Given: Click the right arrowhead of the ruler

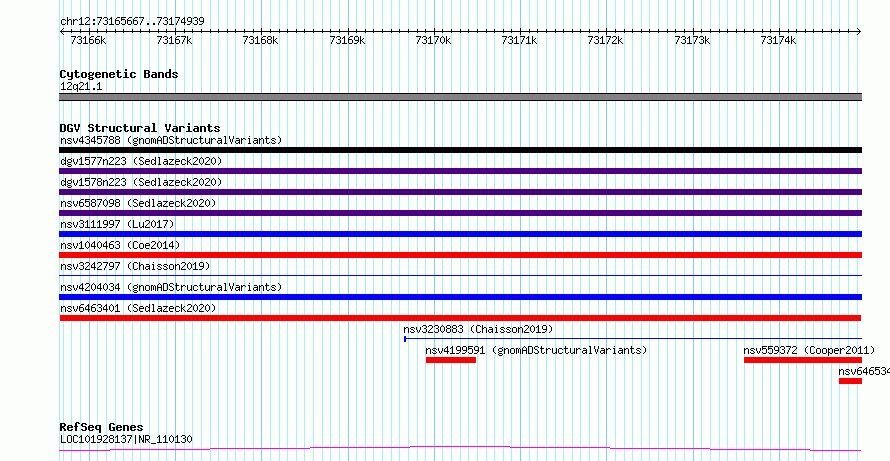Looking at the screenshot, I should tap(859, 31).
